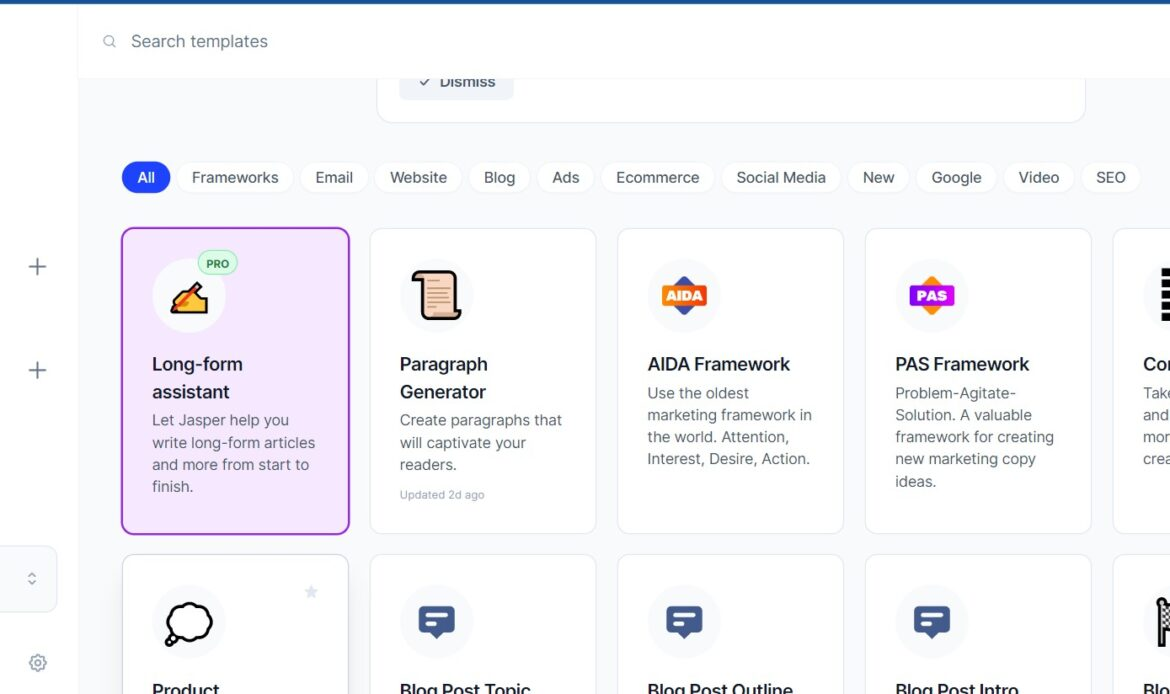Click the Blog Post Outline chat icon
The width and height of the screenshot is (1170, 694).
pyautogui.click(x=684, y=622)
